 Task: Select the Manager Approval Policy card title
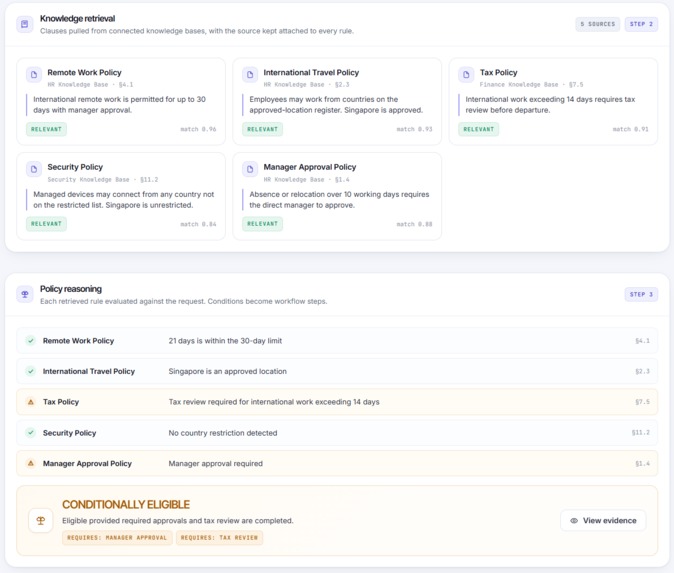pos(310,167)
